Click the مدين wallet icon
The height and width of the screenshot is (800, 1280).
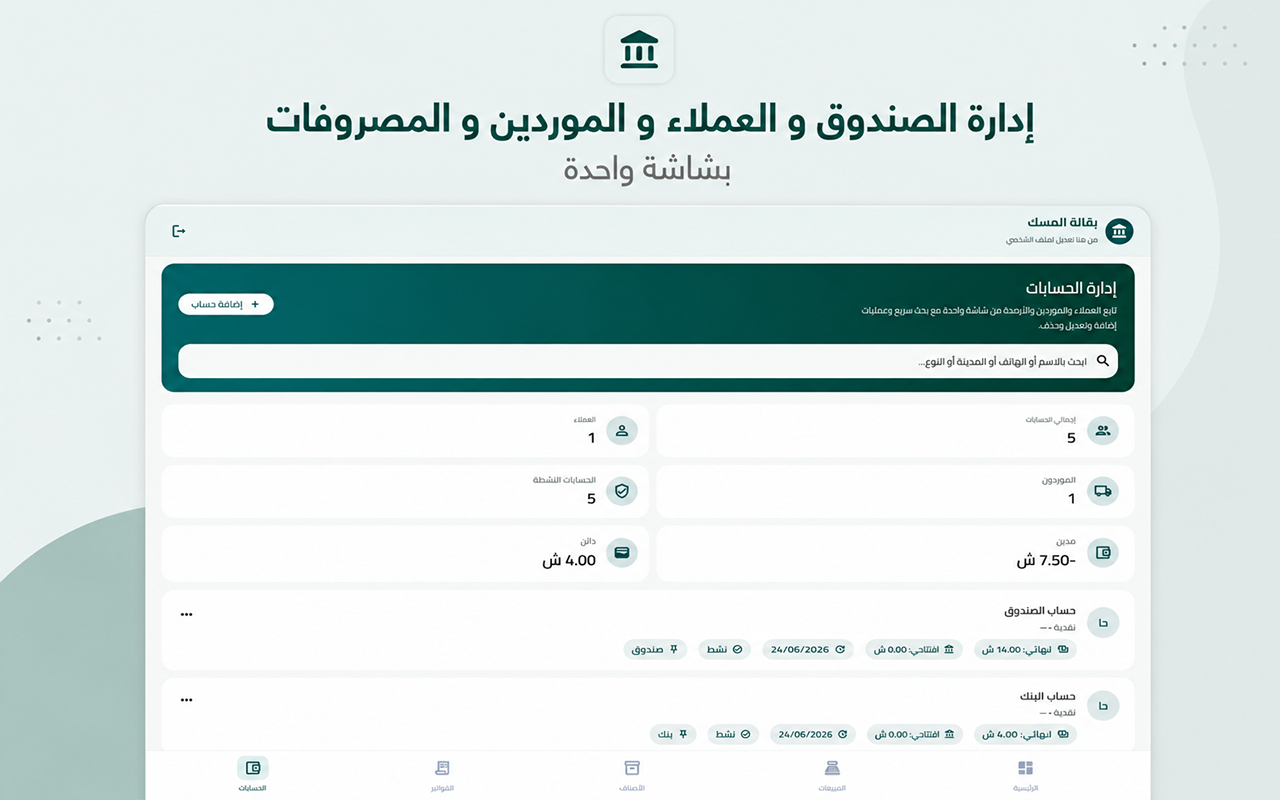[x=1103, y=552]
